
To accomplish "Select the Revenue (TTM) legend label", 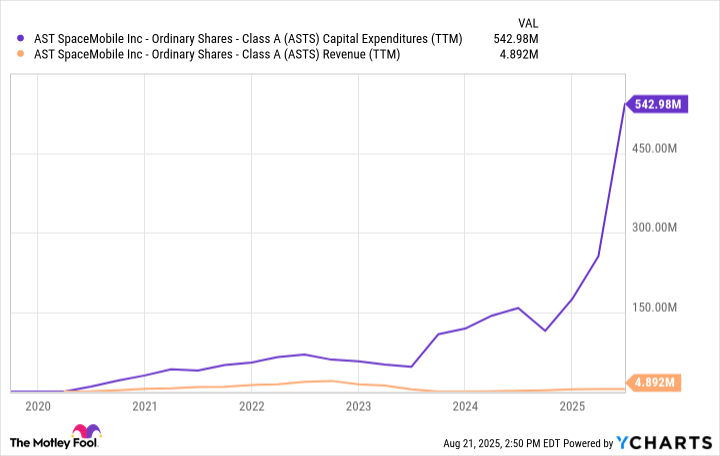I will point(217,54).
